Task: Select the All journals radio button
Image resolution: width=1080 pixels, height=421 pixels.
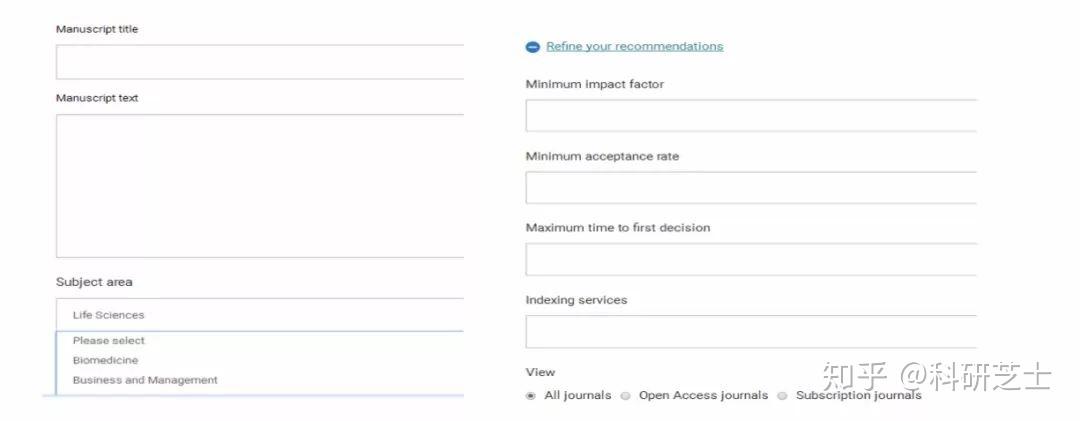Action: click(x=531, y=396)
